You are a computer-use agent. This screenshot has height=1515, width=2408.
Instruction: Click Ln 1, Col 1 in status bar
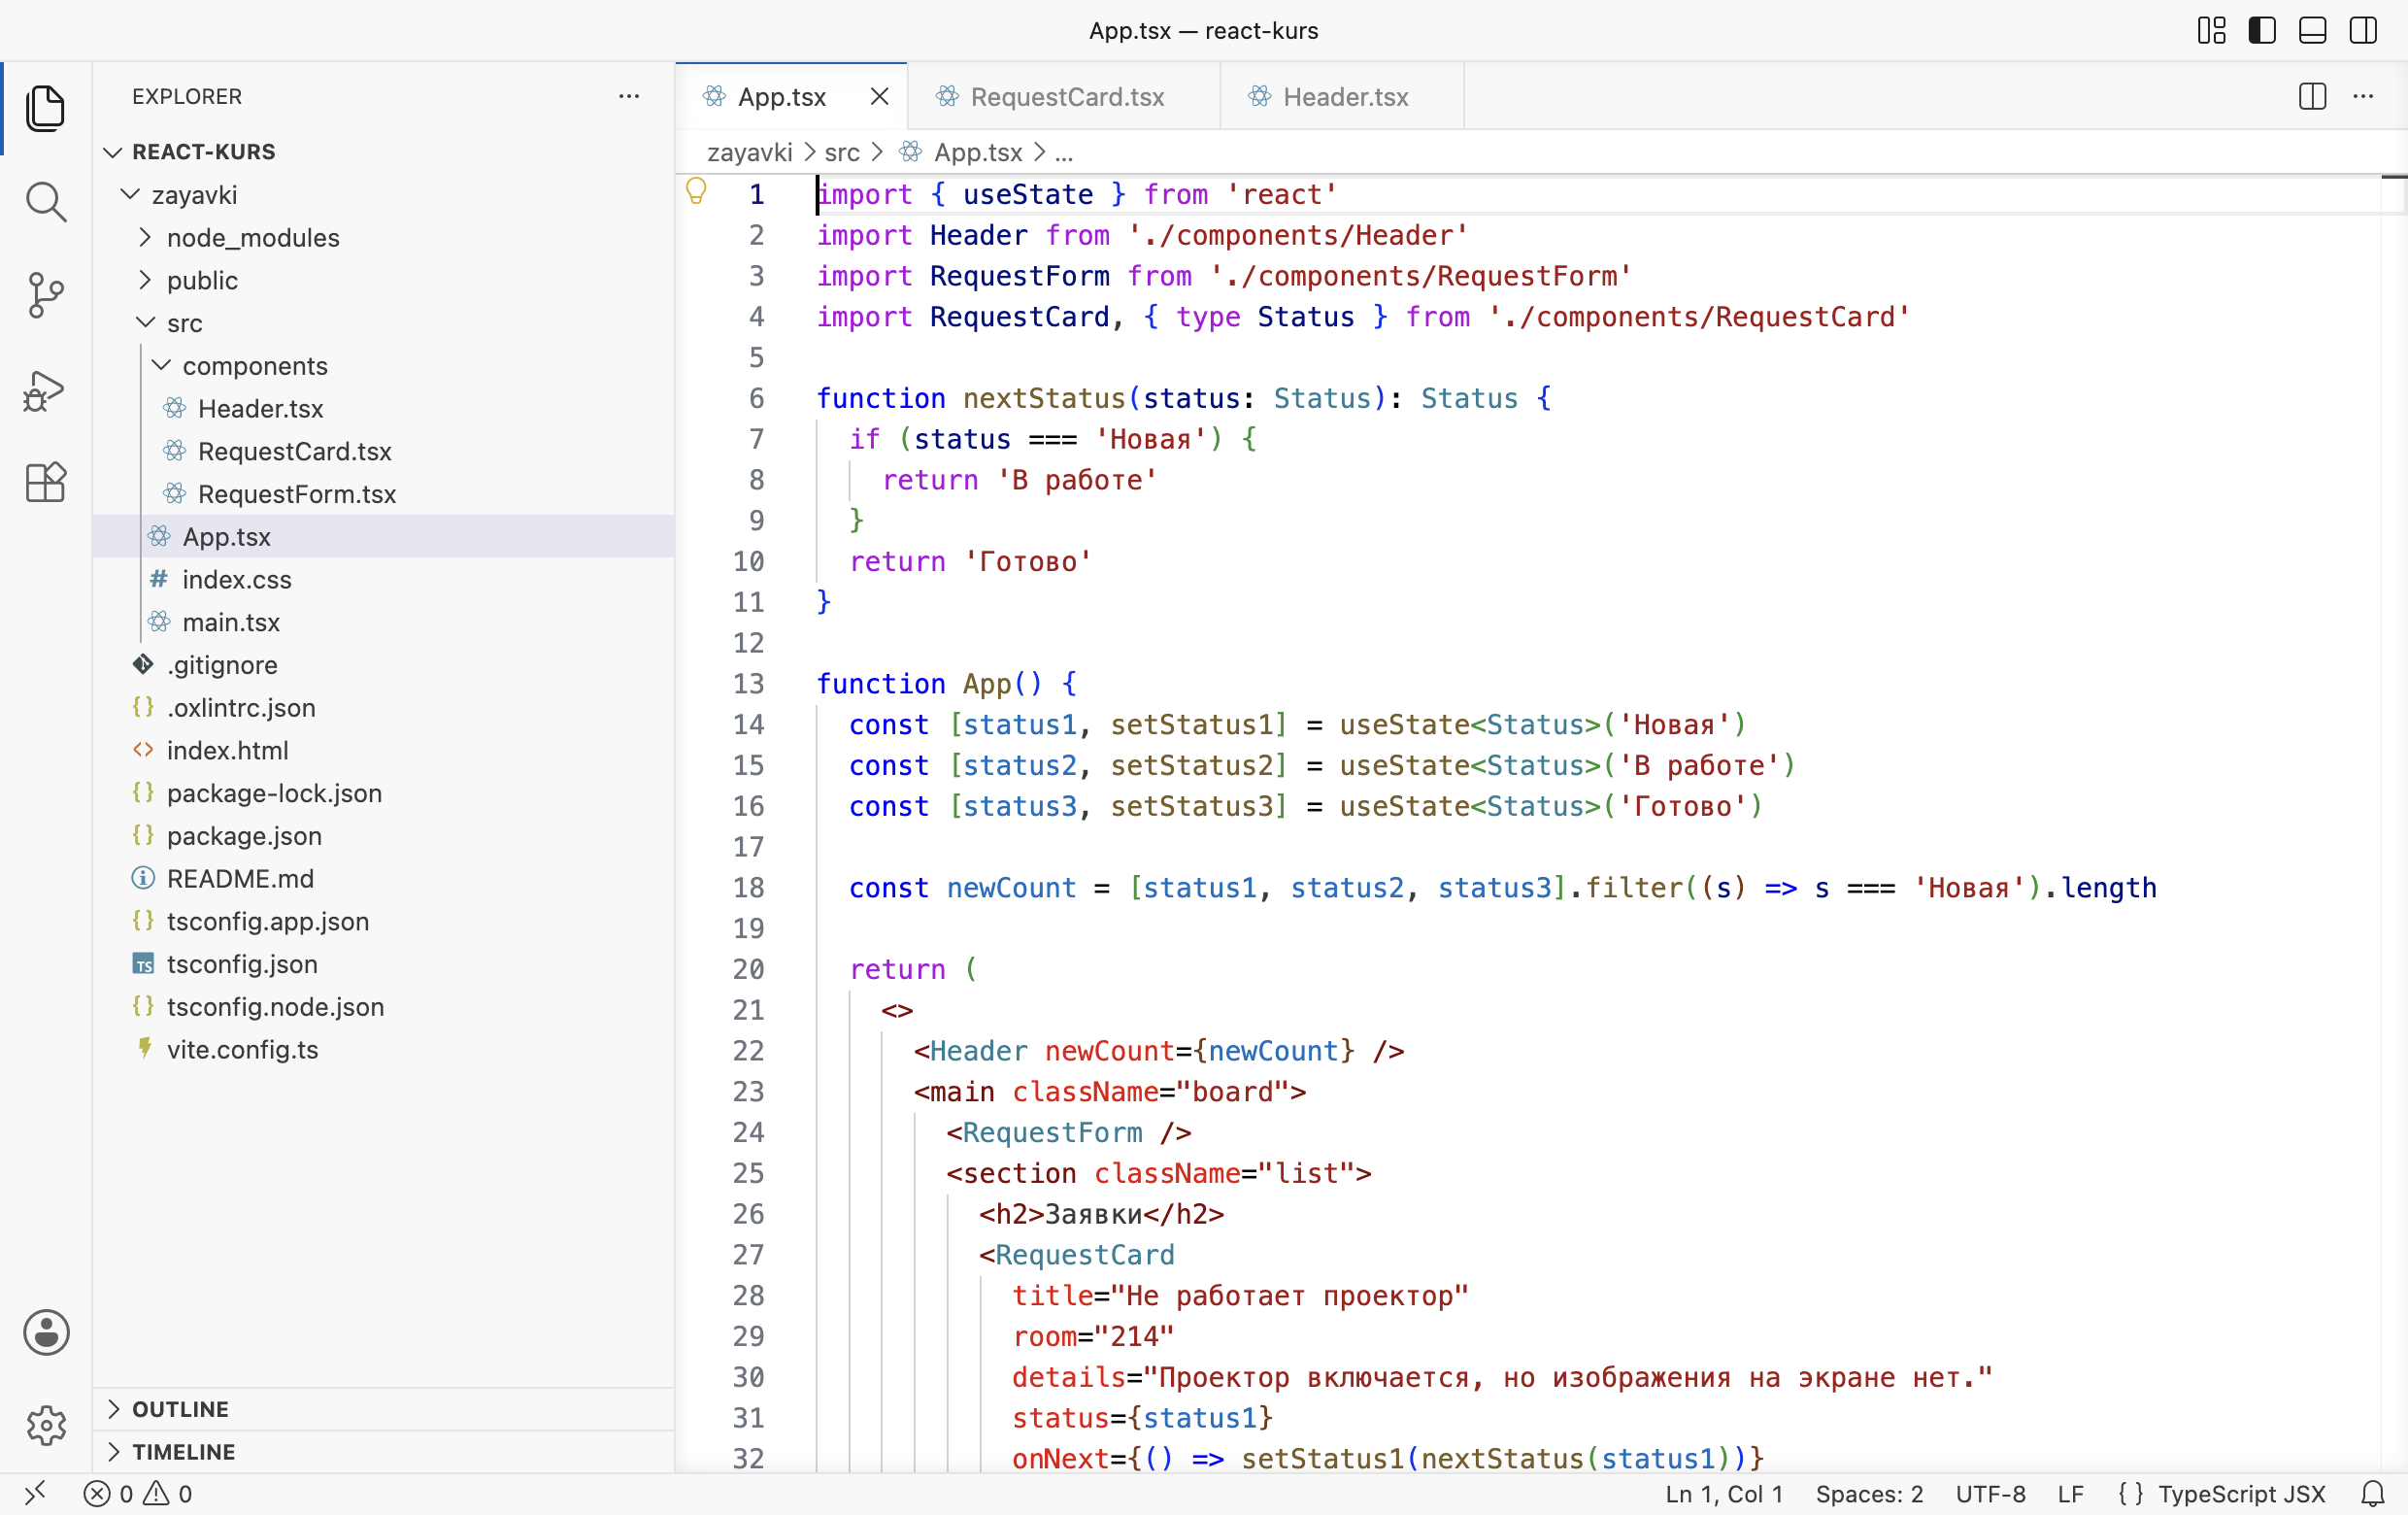pyautogui.click(x=1724, y=1493)
